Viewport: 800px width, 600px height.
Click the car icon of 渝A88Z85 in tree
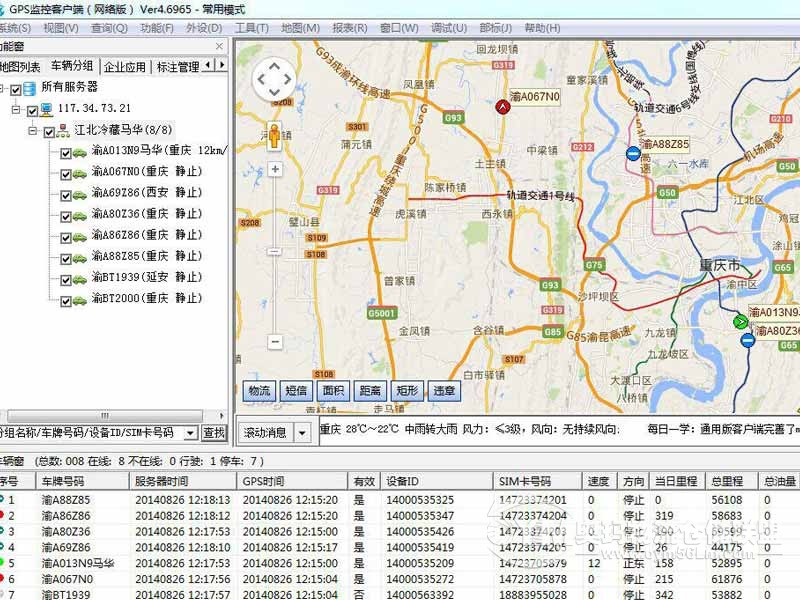coord(80,258)
